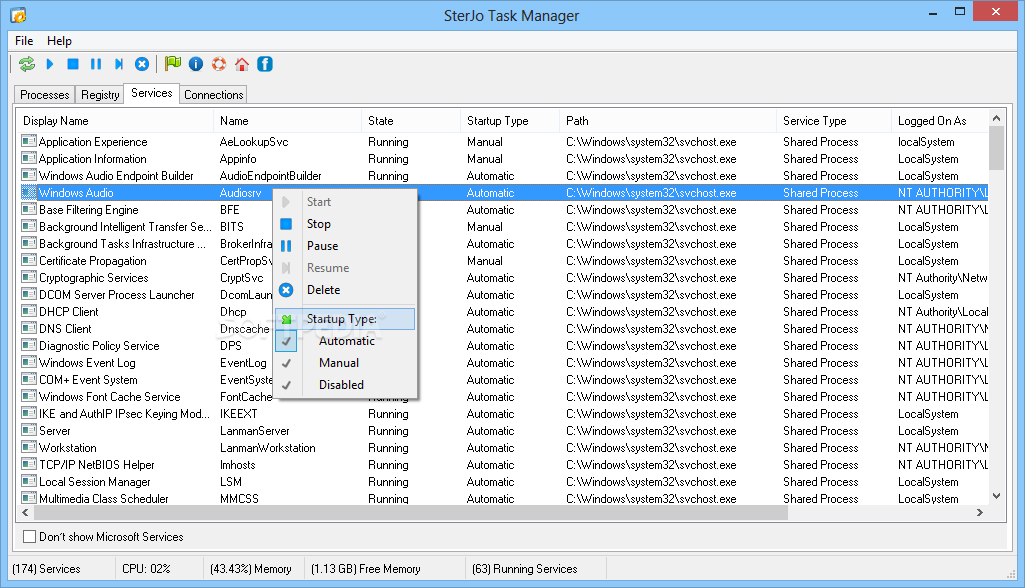Set startup type to Disabled in menu
The width and height of the screenshot is (1025, 588).
coord(345,385)
